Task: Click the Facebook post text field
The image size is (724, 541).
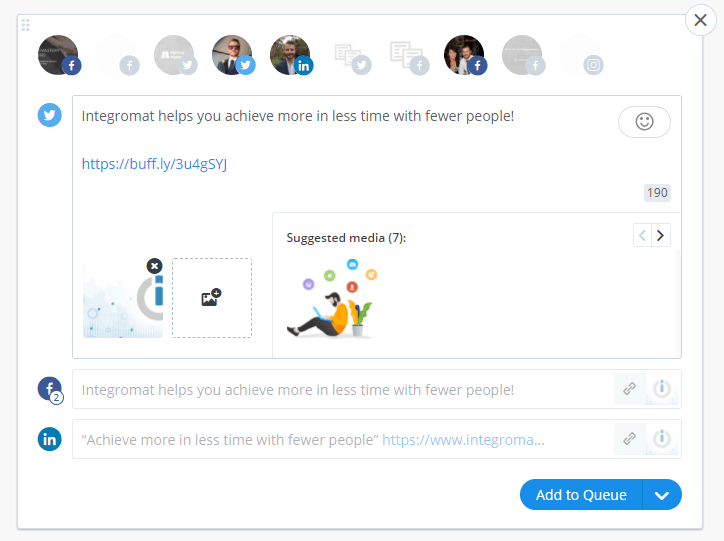Action: coord(340,389)
